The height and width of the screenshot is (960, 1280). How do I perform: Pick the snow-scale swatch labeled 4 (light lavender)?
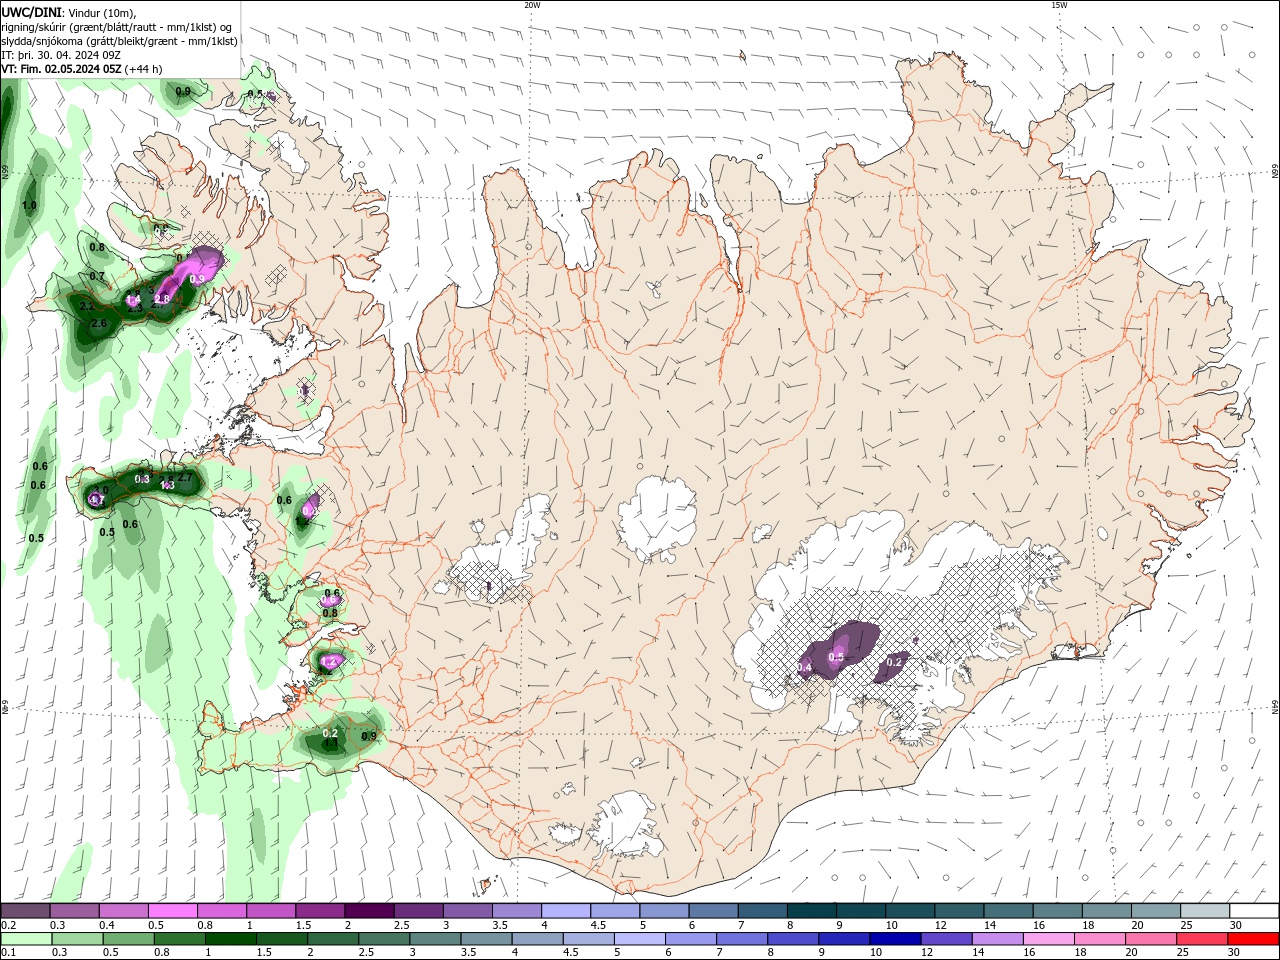pos(565,911)
